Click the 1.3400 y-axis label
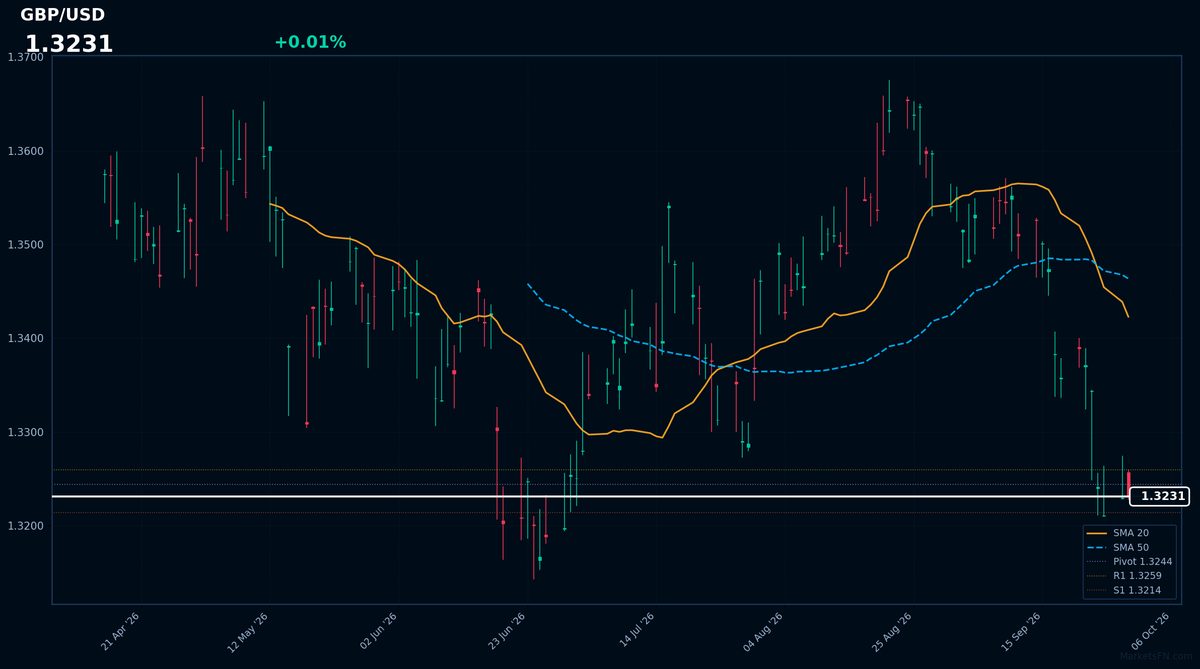The image size is (1200, 669). pos(26,339)
